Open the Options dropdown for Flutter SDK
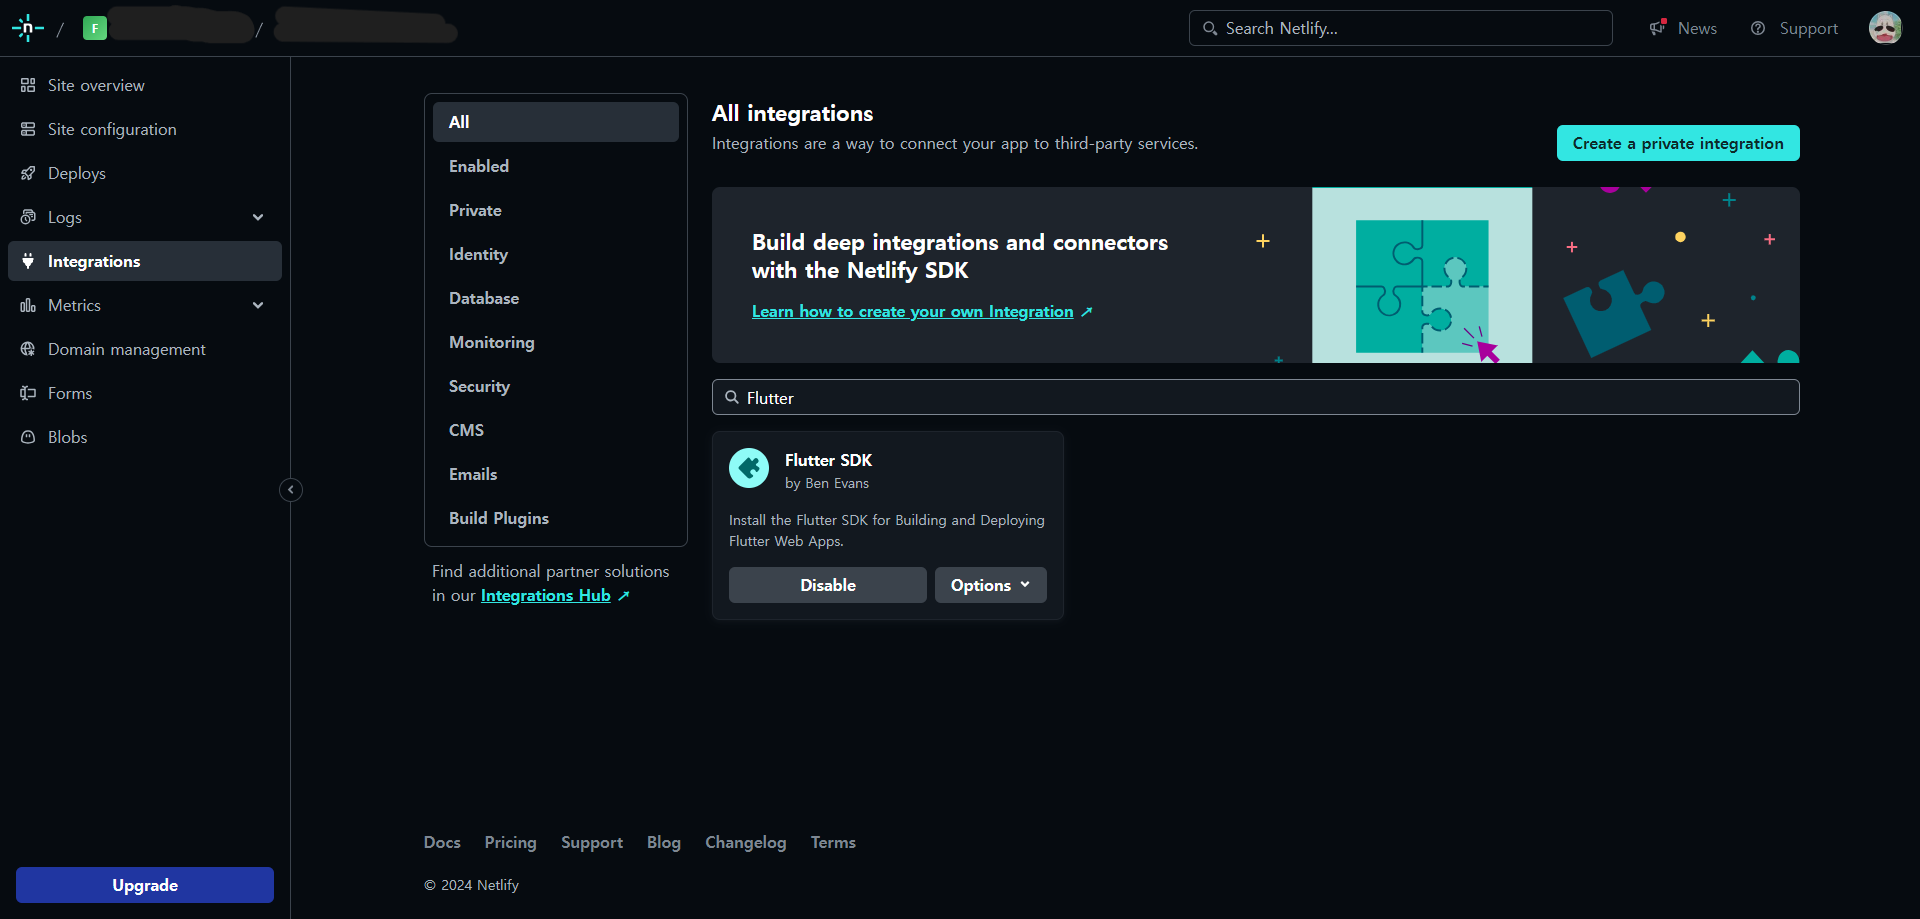The height and width of the screenshot is (919, 1920). pyautogui.click(x=990, y=585)
